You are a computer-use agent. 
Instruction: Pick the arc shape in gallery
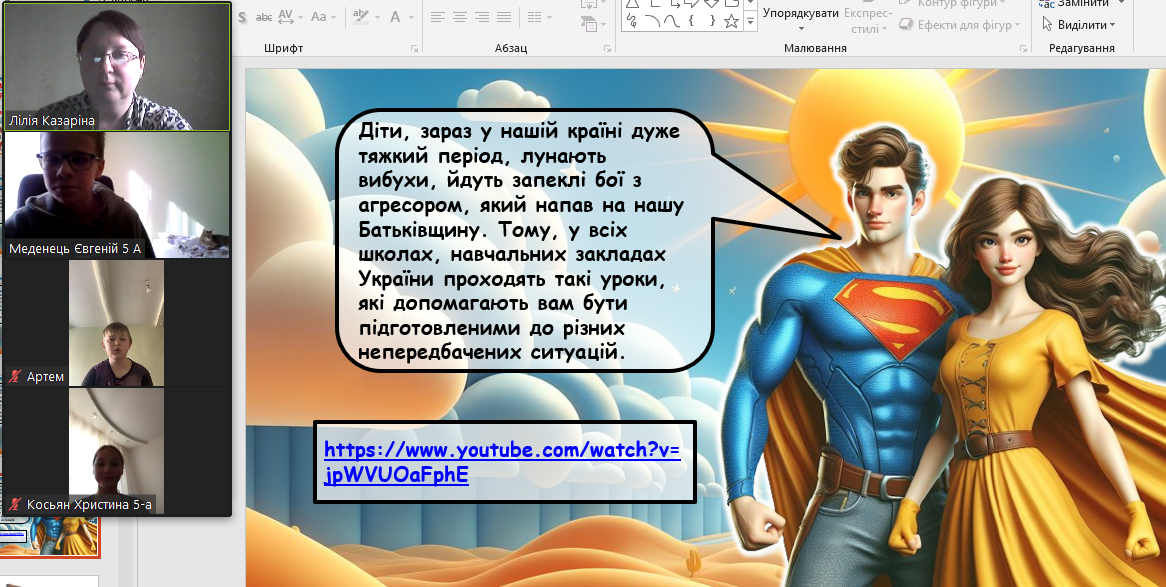[x=652, y=21]
